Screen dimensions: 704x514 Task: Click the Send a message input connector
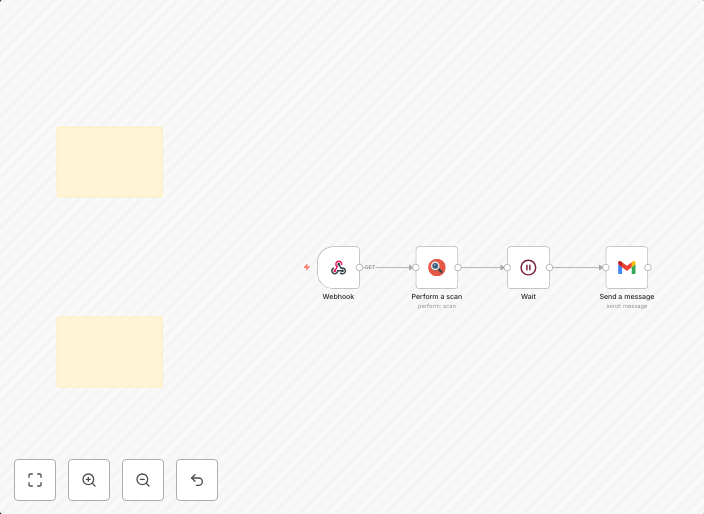coord(606,268)
